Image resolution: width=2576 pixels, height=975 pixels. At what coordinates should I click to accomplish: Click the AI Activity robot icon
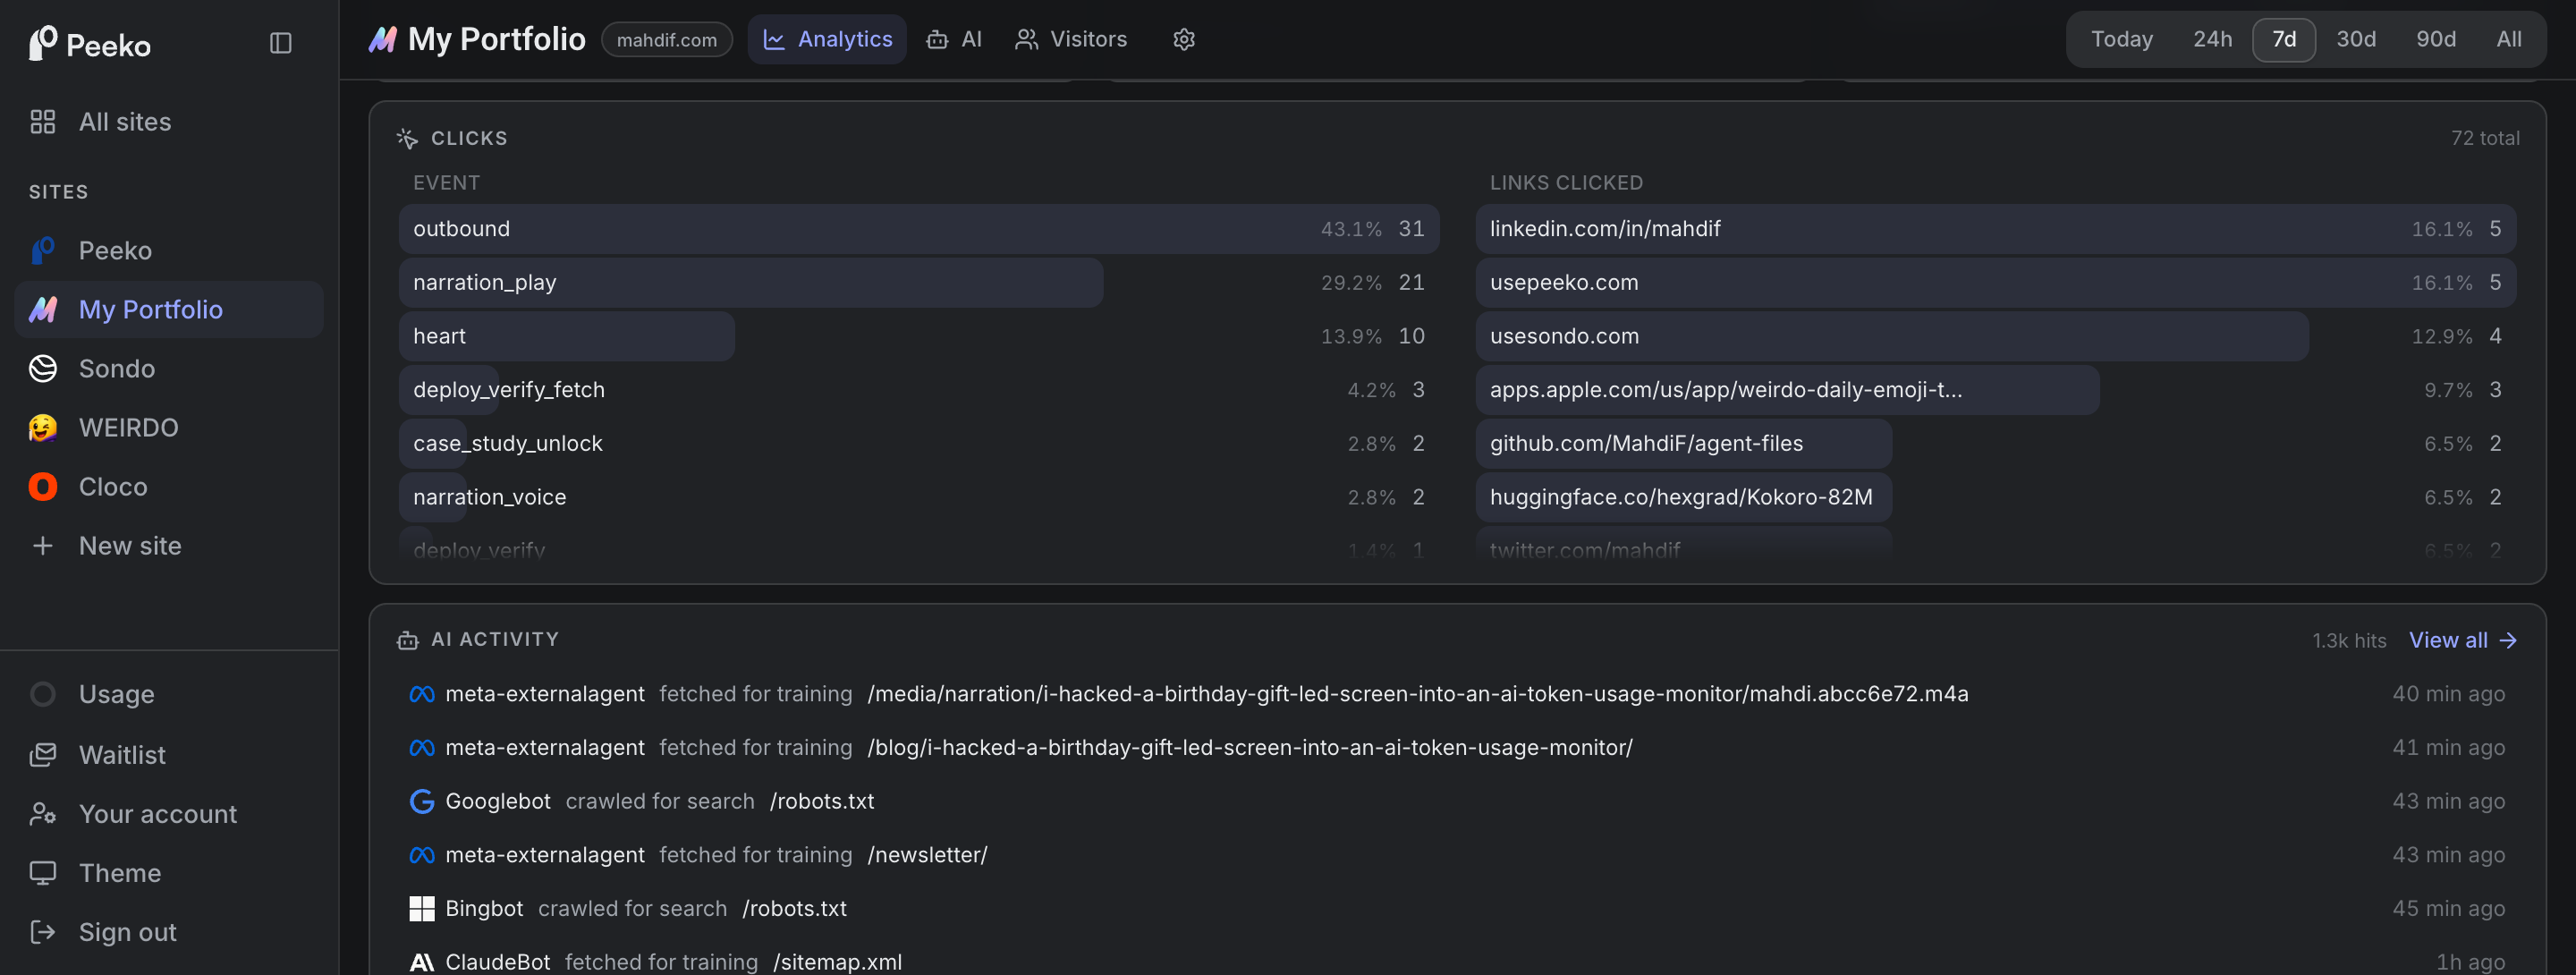coord(407,640)
